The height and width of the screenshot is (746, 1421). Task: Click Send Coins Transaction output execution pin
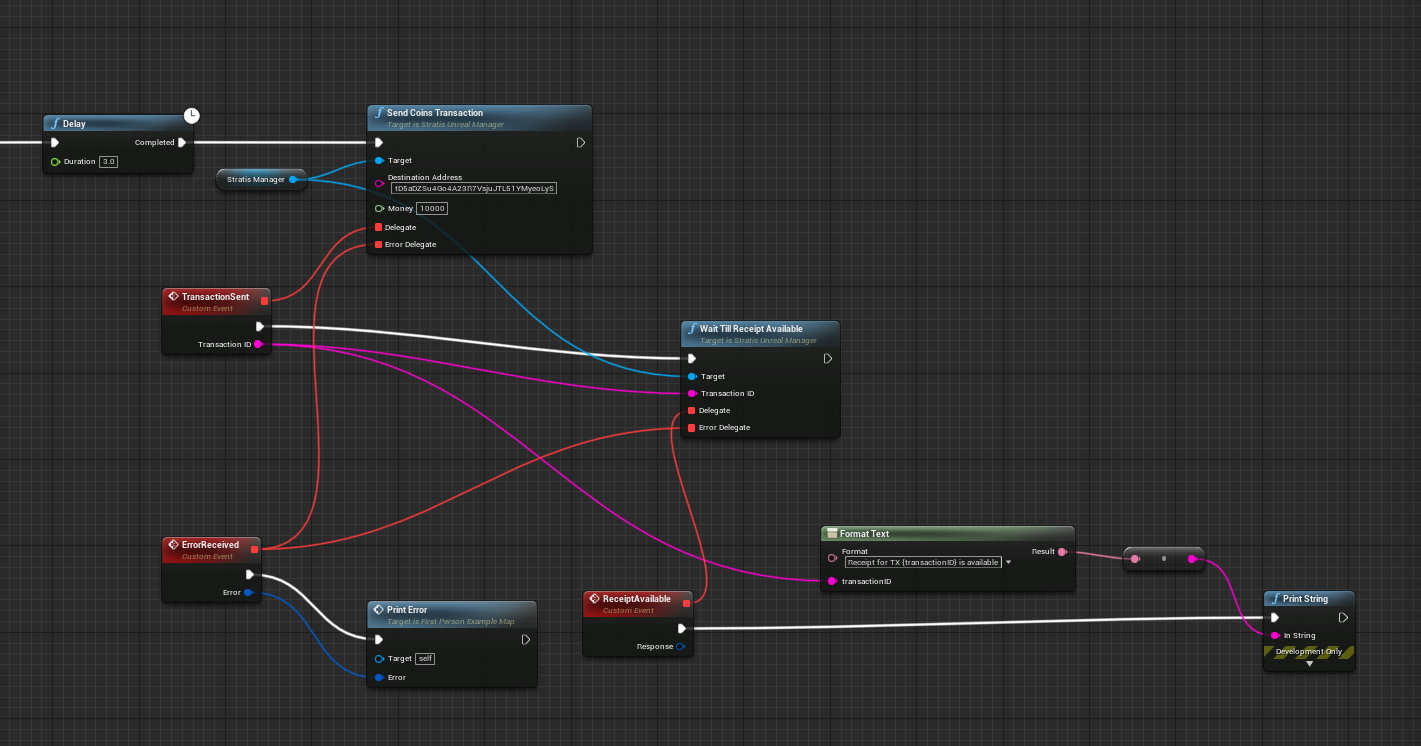tap(581, 142)
